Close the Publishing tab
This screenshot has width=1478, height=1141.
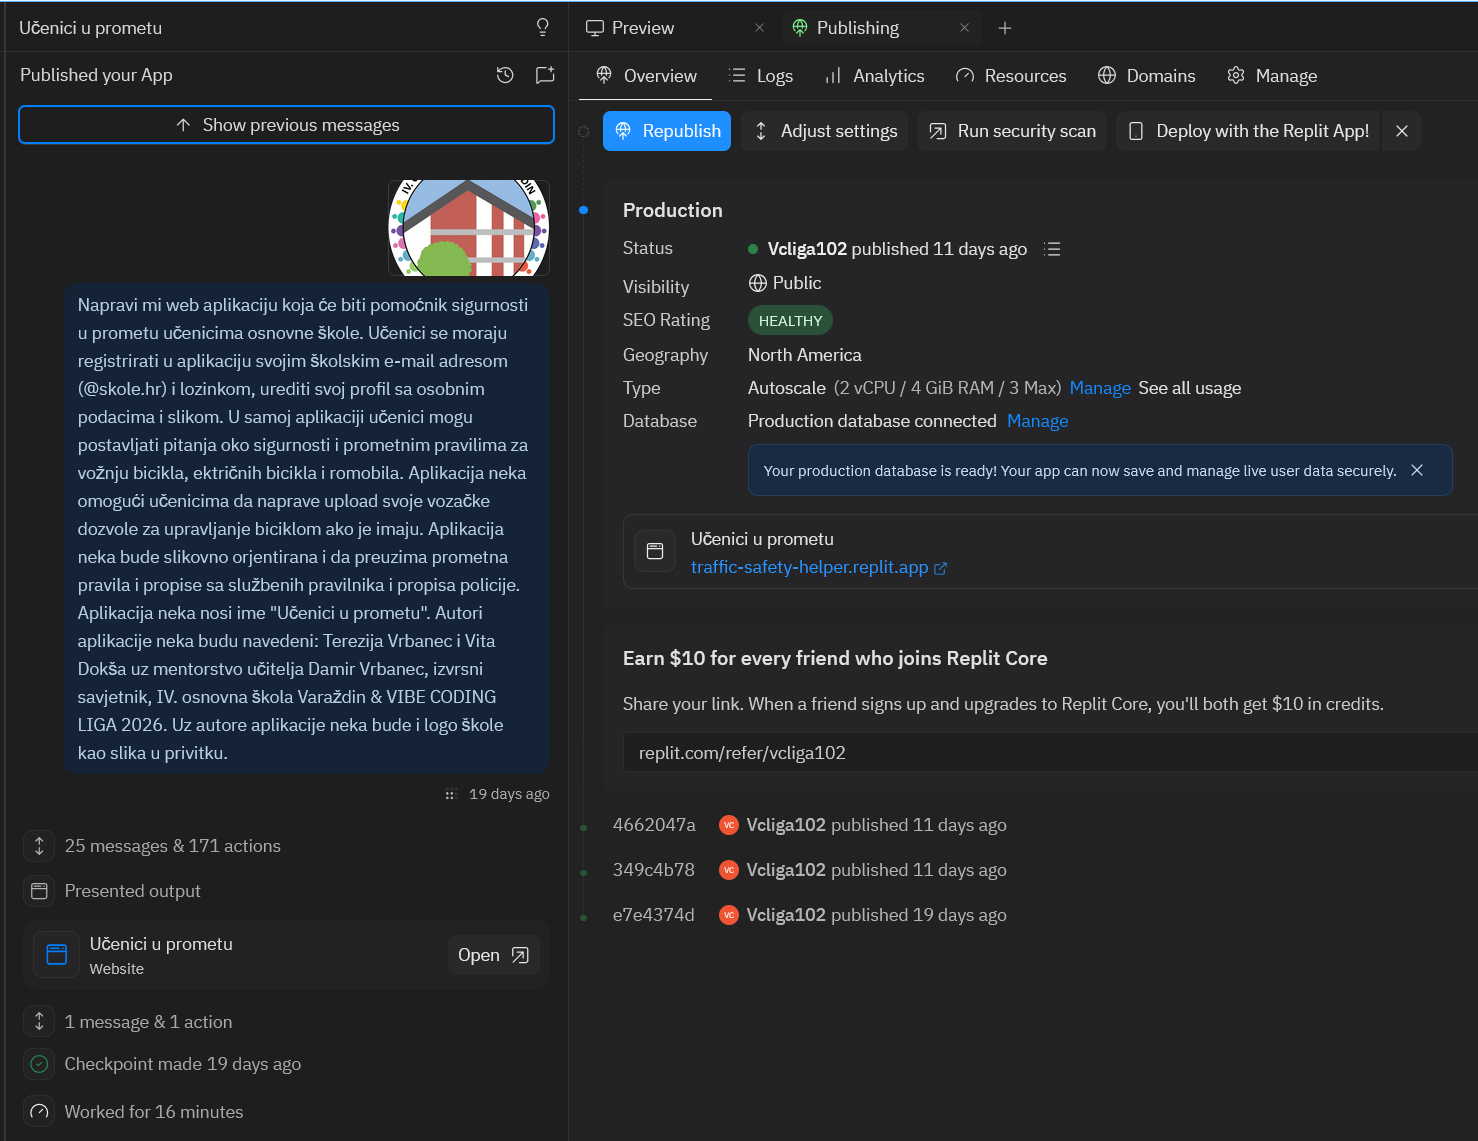[x=964, y=28]
